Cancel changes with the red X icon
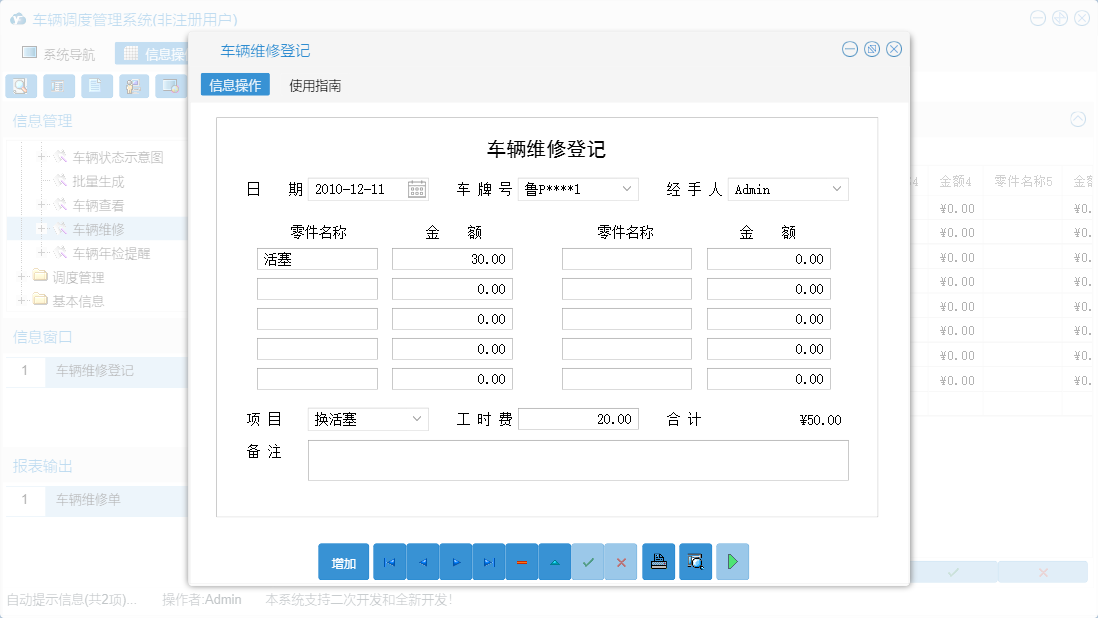Image resolution: width=1098 pixels, height=618 pixels. 621,561
